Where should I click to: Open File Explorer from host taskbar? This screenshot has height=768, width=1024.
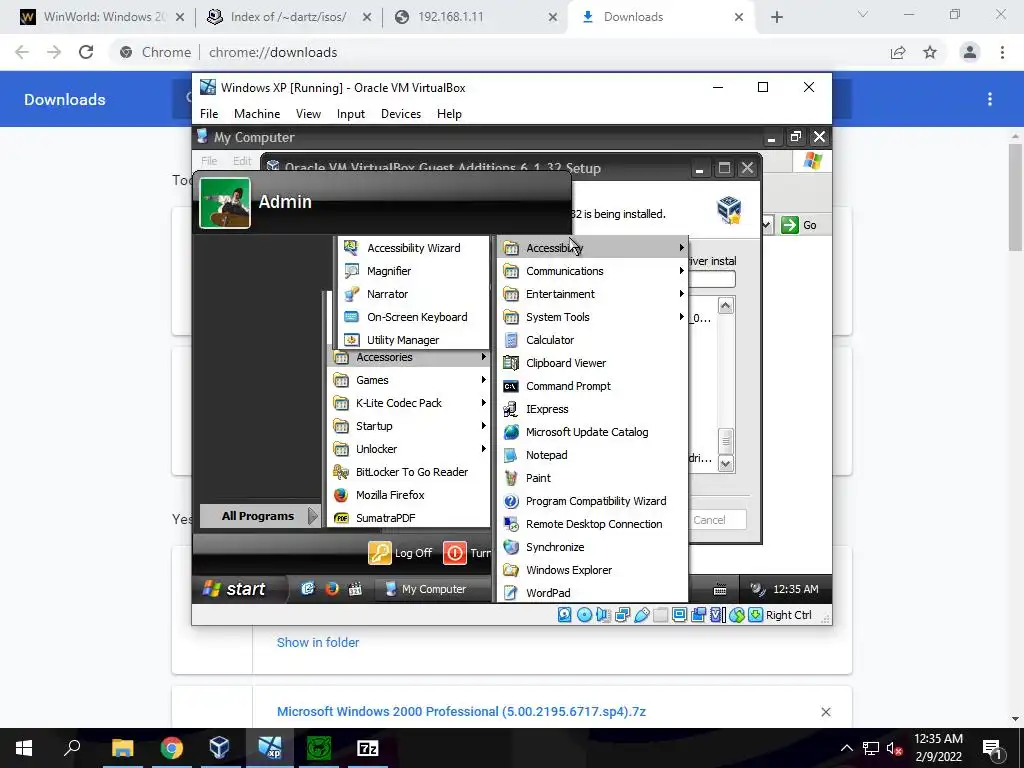[x=122, y=748]
